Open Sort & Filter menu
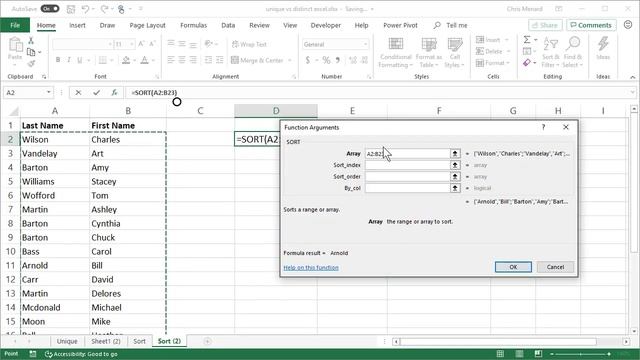This screenshot has height=360, width=640. (550, 53)
